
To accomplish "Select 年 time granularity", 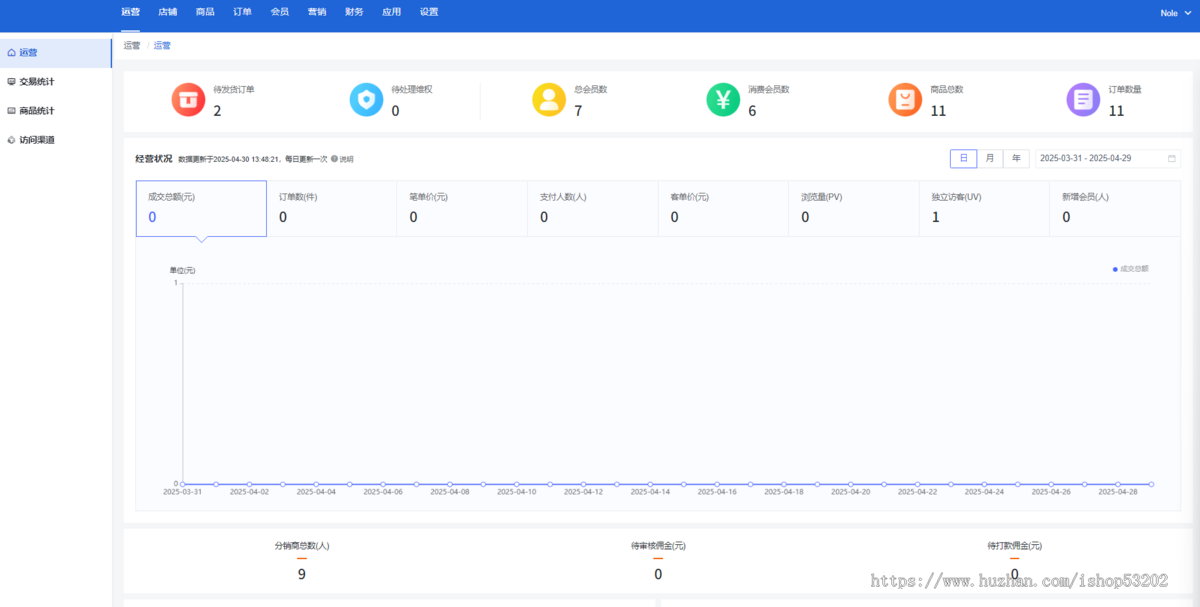I will (x=1016, y=159).
